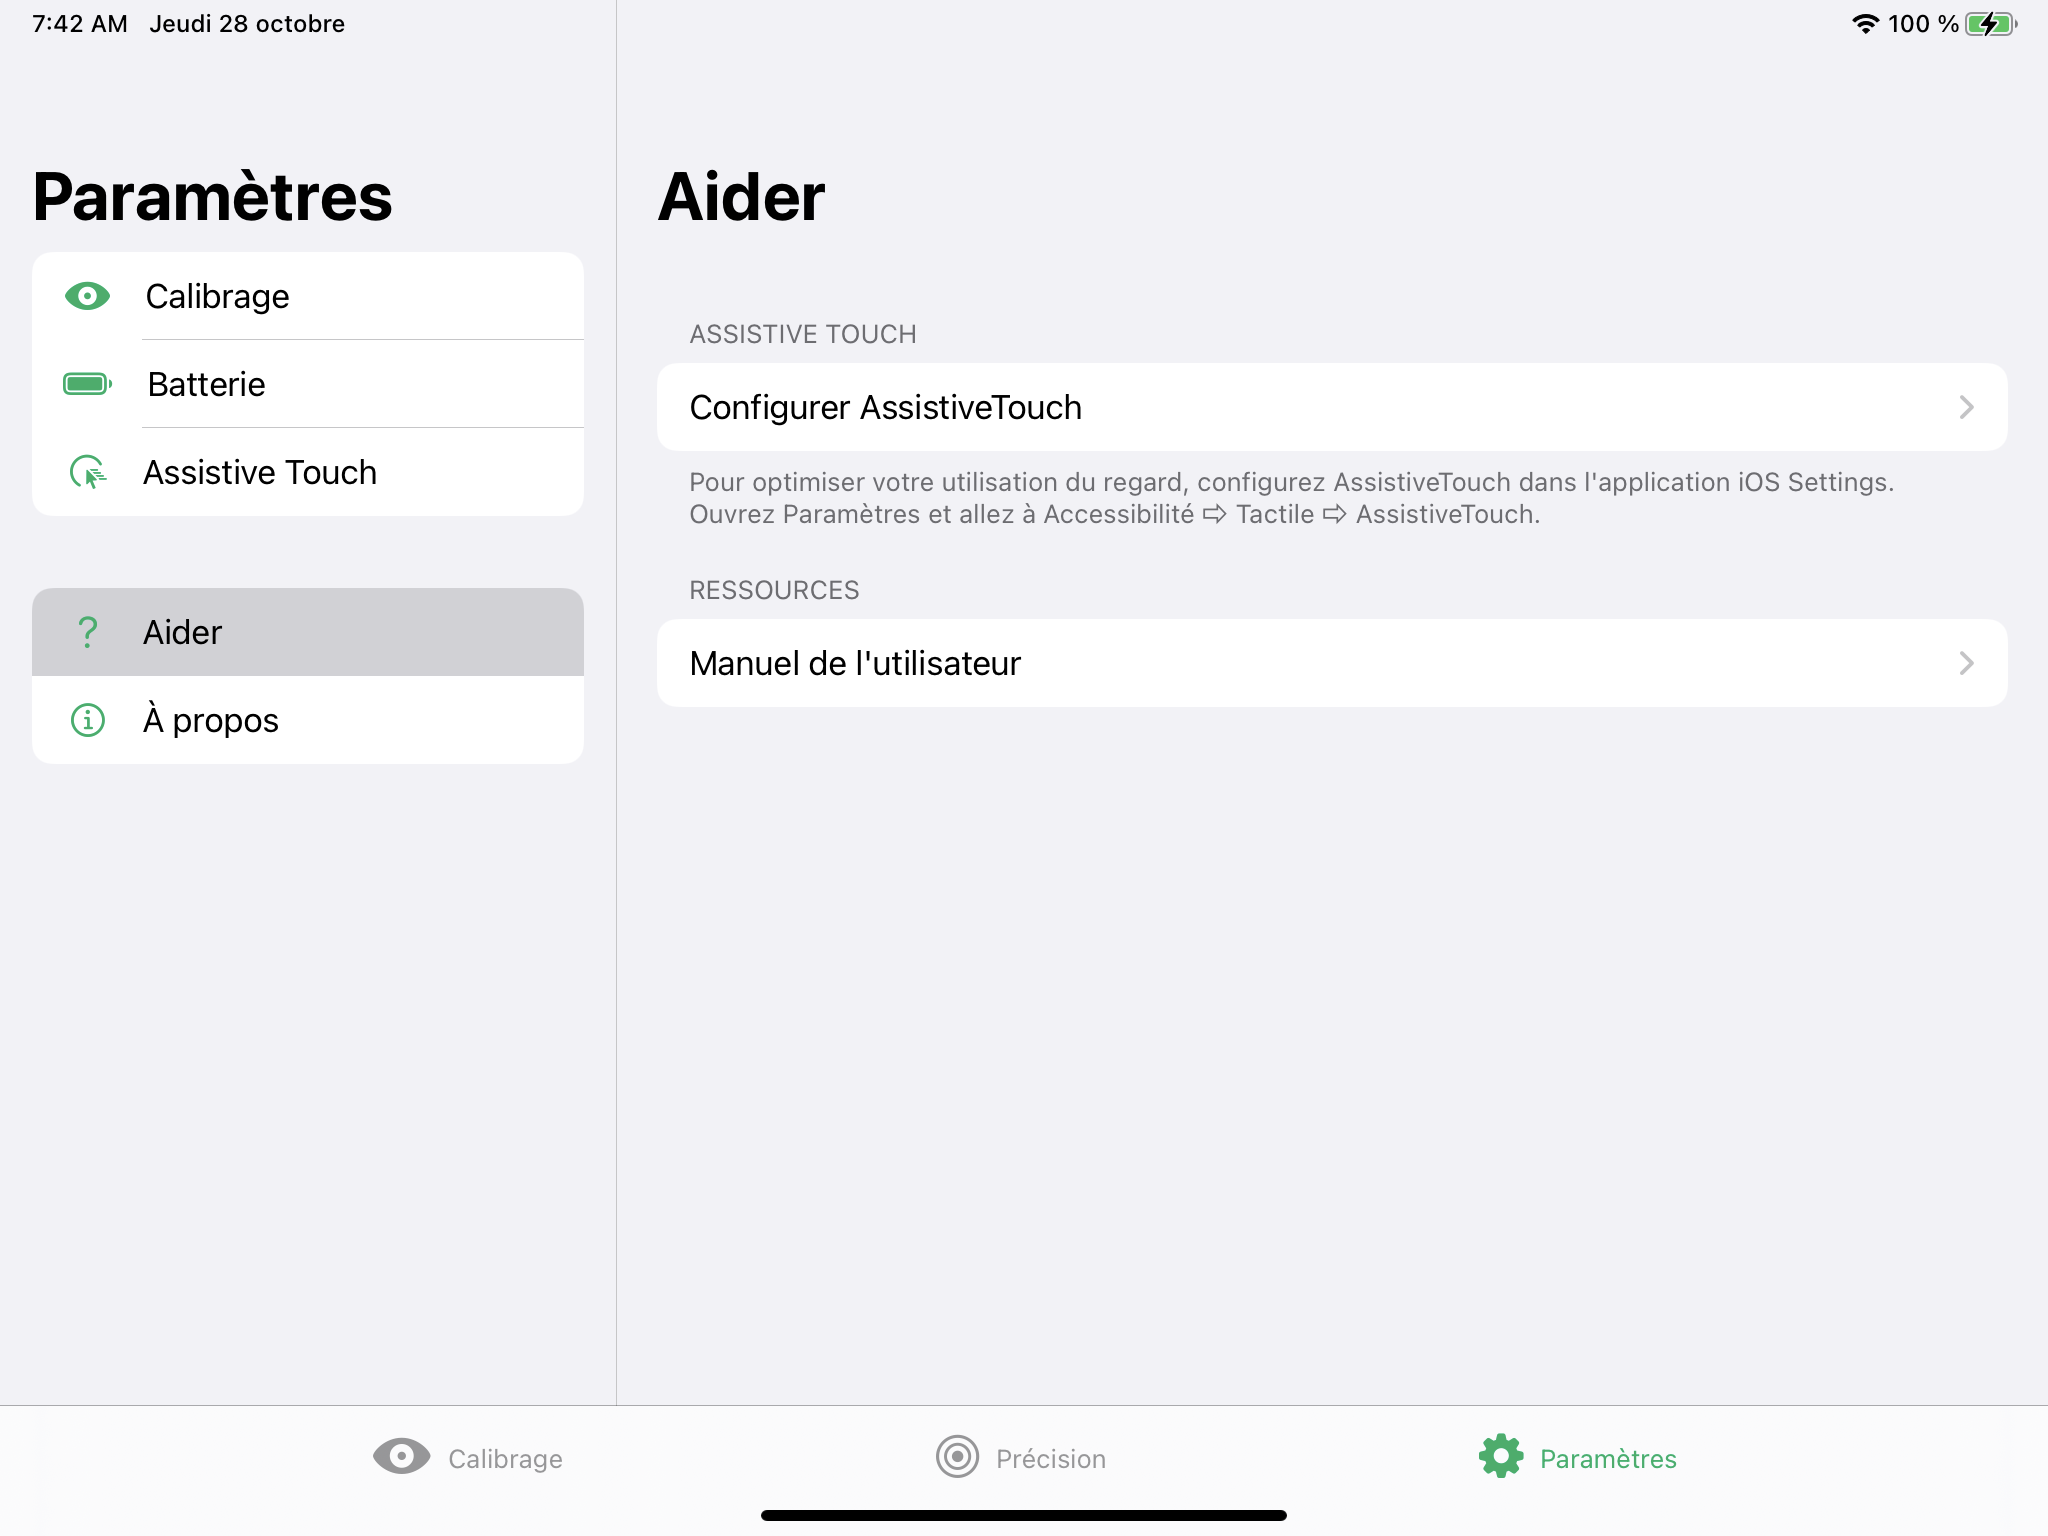The width and height of the screenshot is (2048, 1536).
Task: Tap the charging battery icon in status bar
Action: 1990,24
